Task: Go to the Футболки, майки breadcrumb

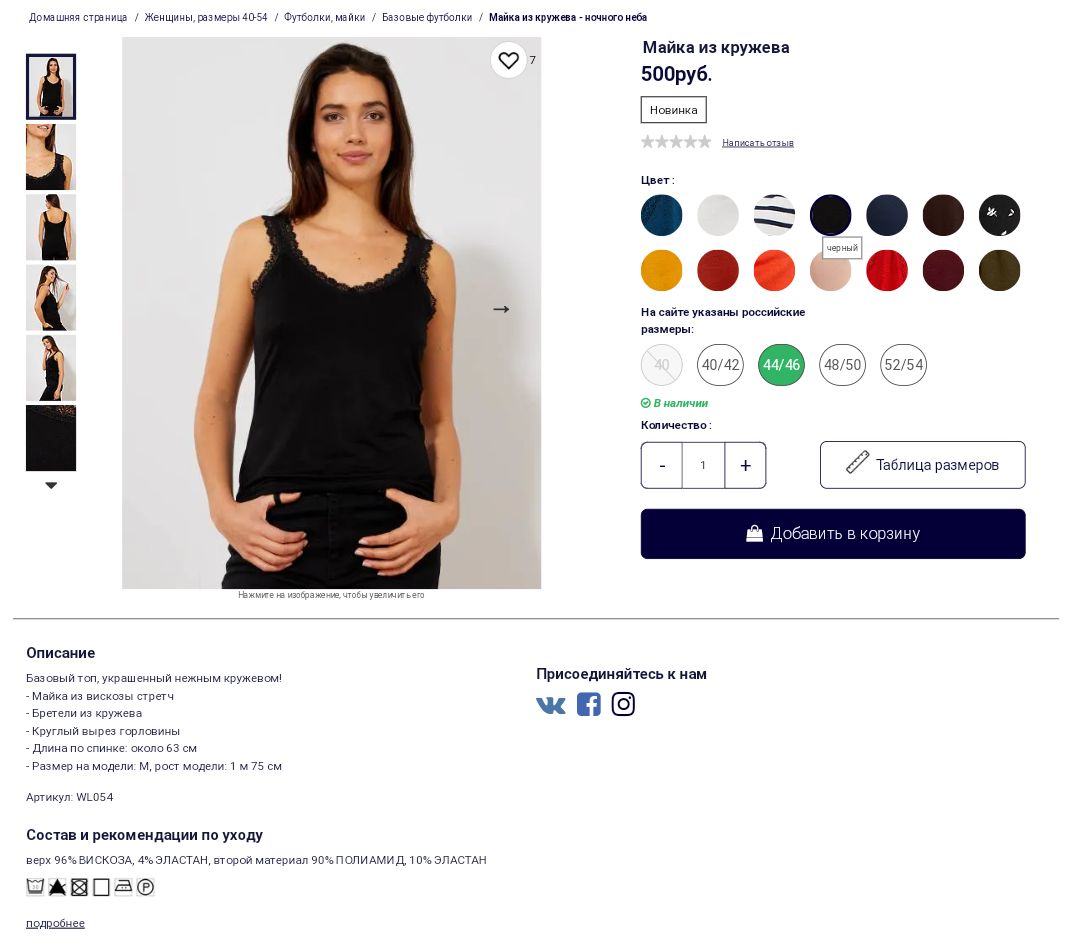Action: point(324,17)
